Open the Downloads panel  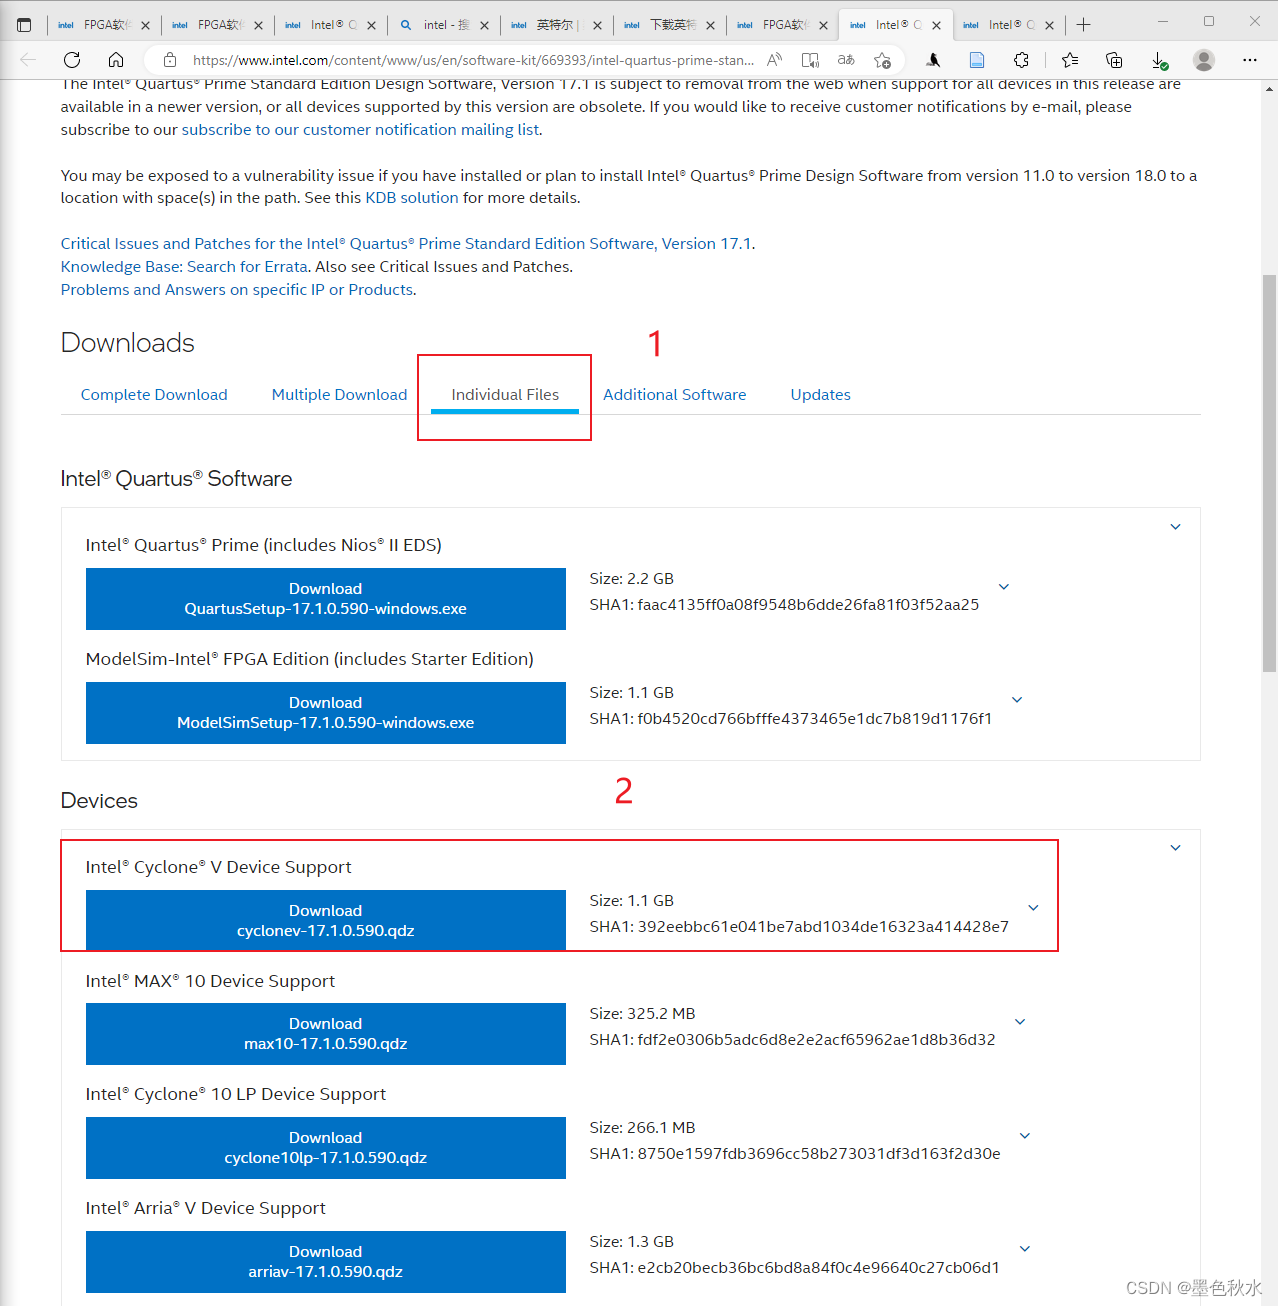1160,60
